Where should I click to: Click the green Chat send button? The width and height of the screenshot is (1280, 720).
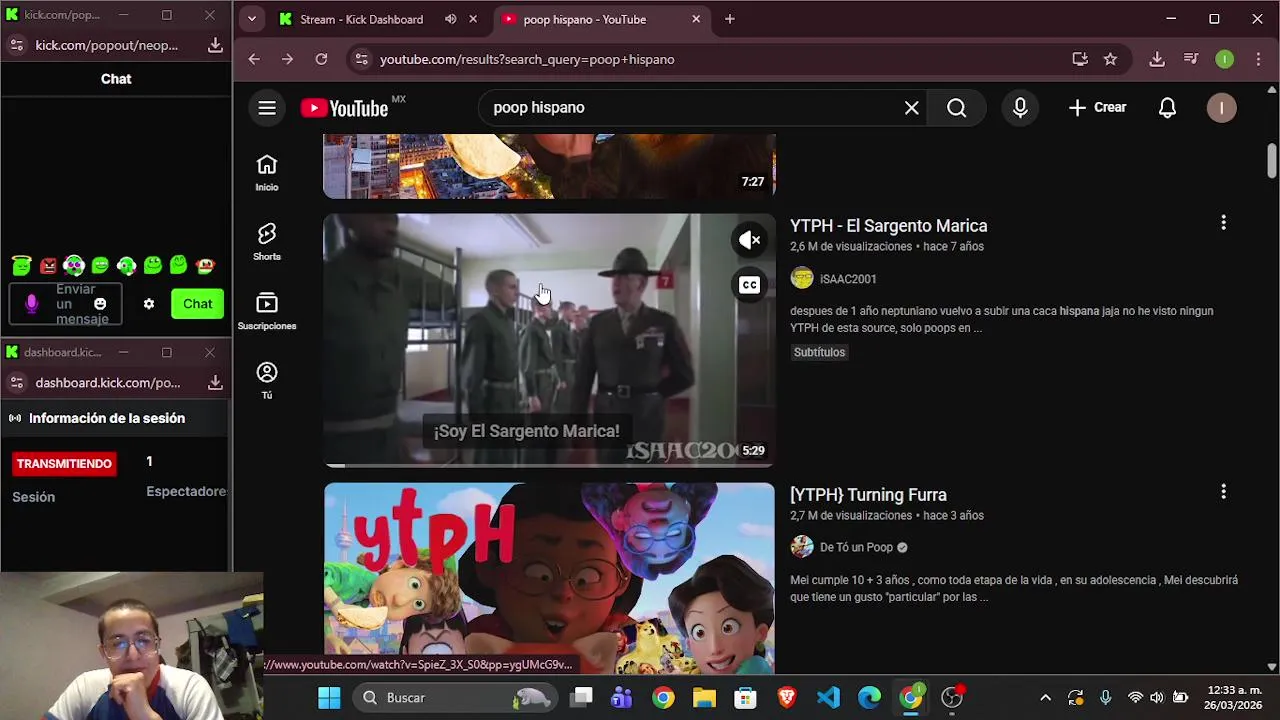click(x=197, y=304)
